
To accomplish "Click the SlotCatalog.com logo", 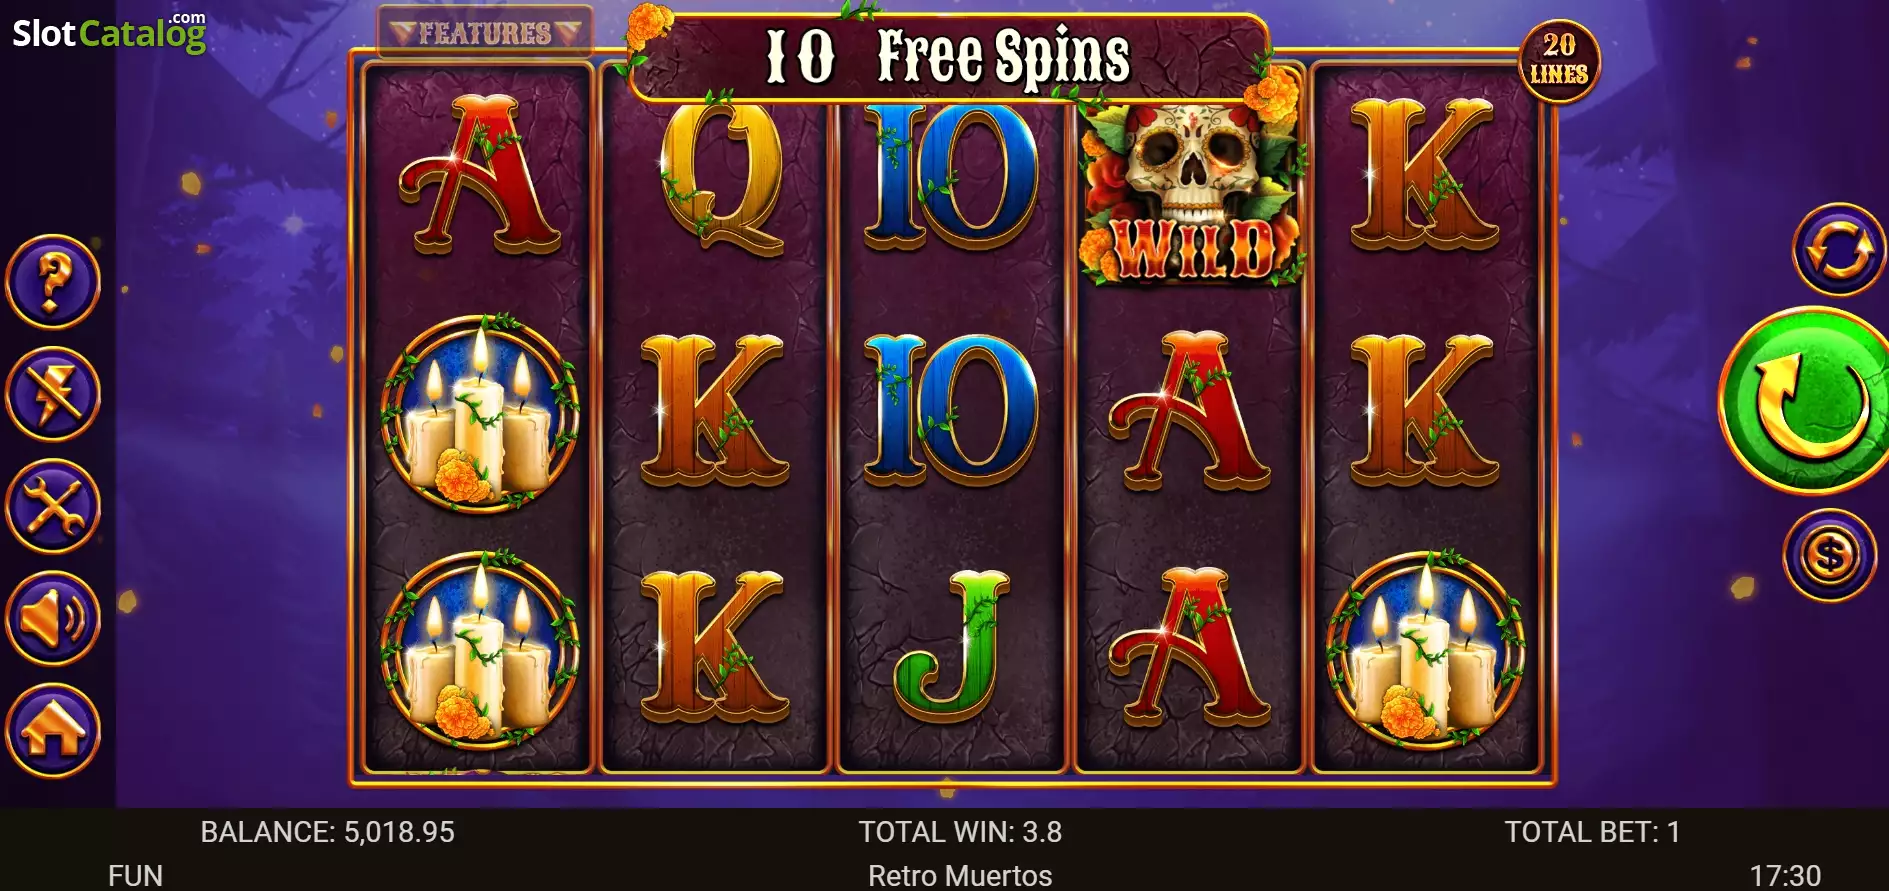I will (x=109, y=32).
